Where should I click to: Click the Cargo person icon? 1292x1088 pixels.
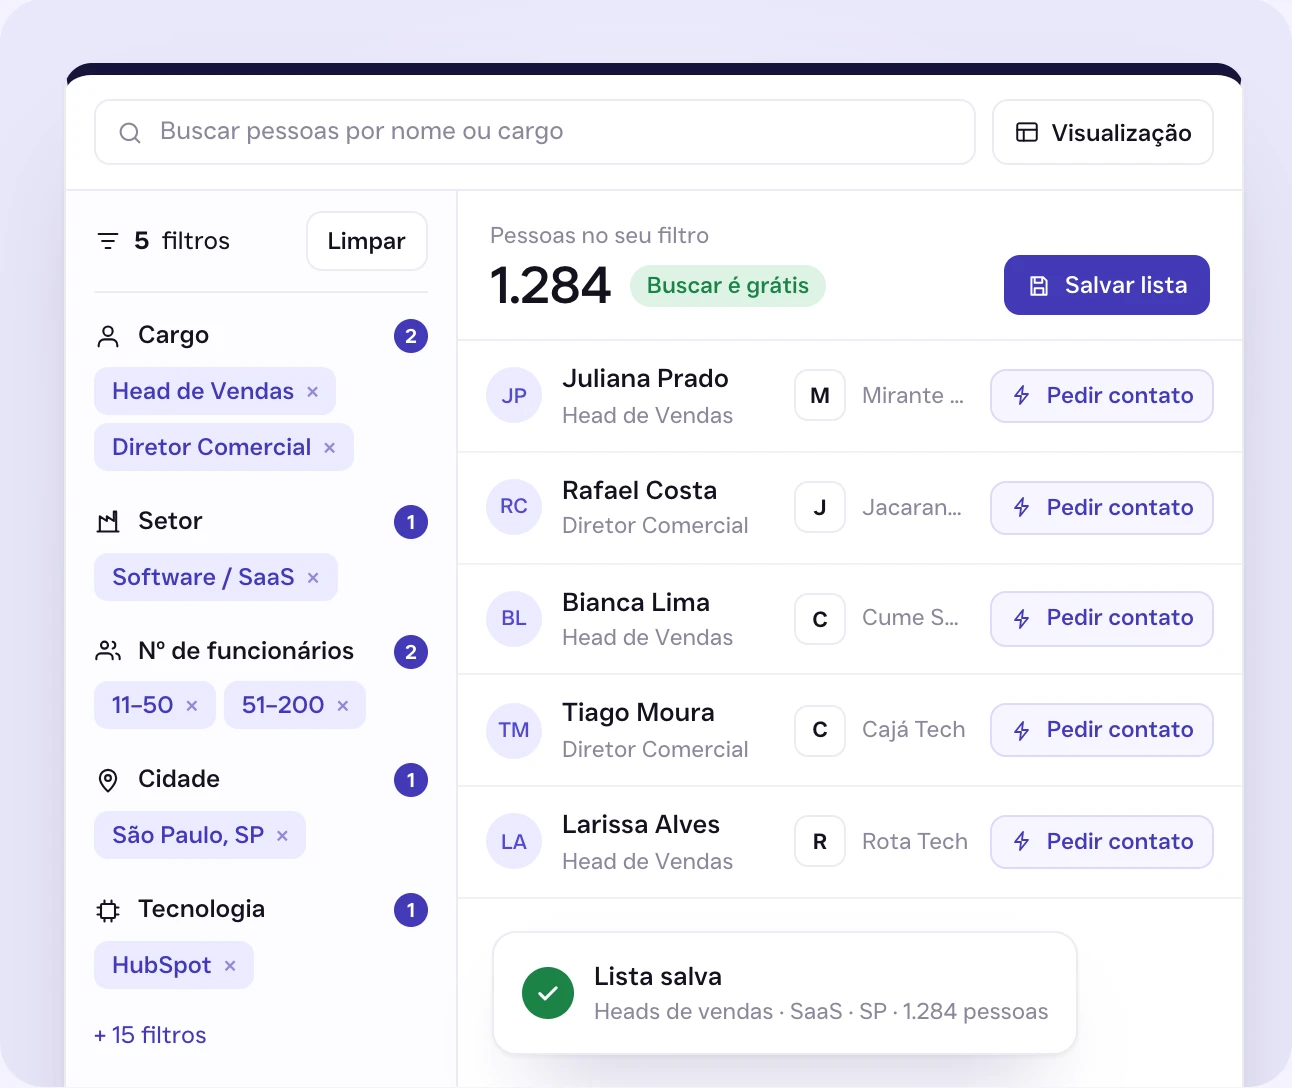pyautogui.click(x=108, y=336)
